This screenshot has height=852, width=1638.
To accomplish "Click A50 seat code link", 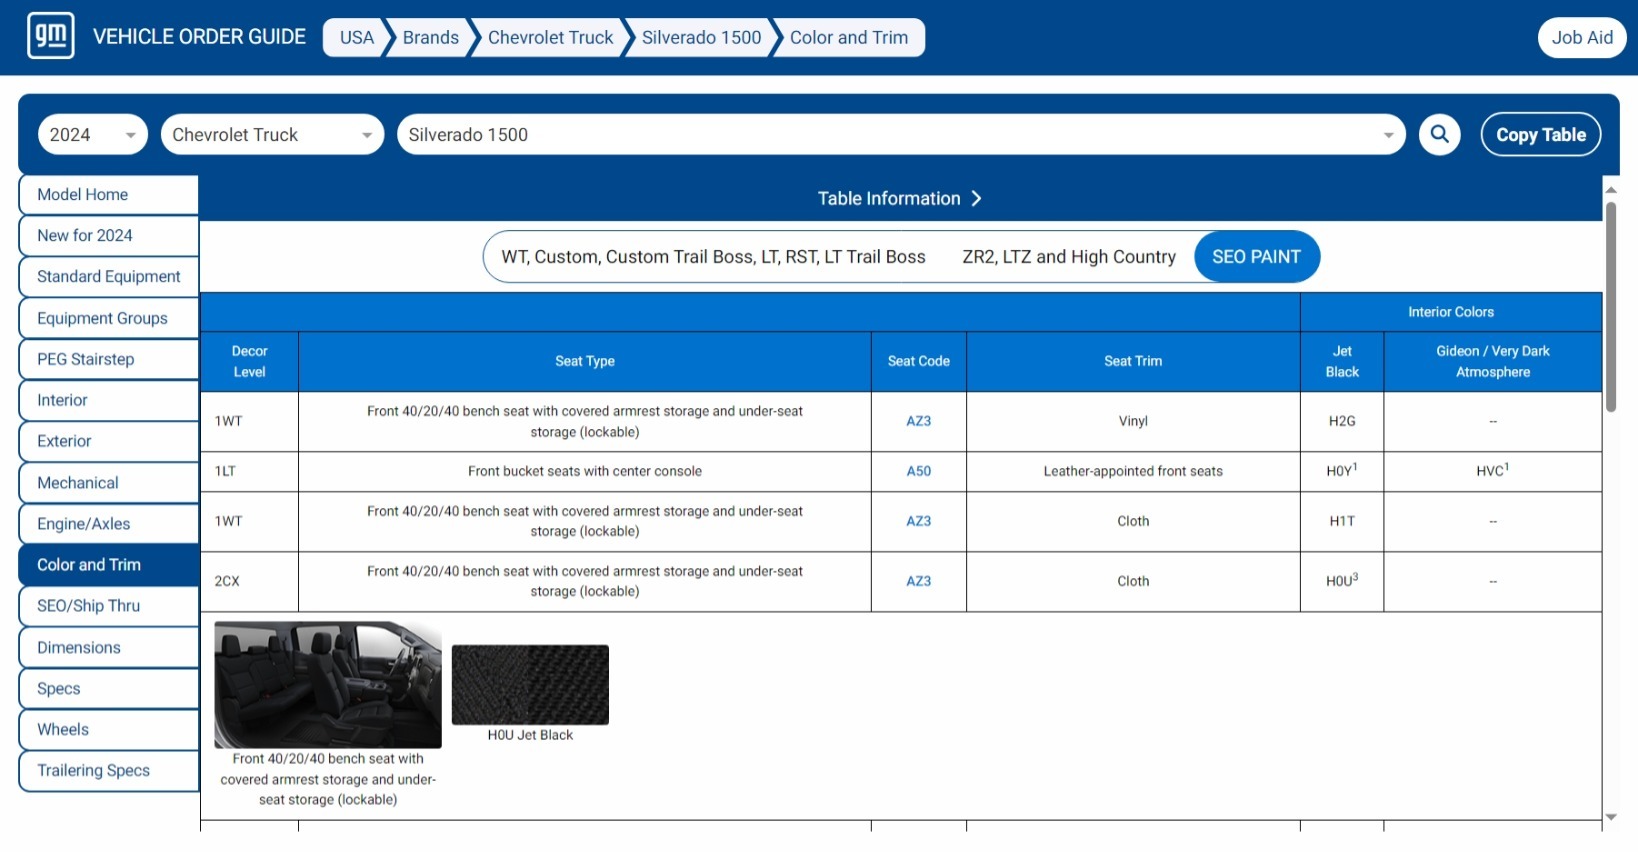I will (918, 471).
